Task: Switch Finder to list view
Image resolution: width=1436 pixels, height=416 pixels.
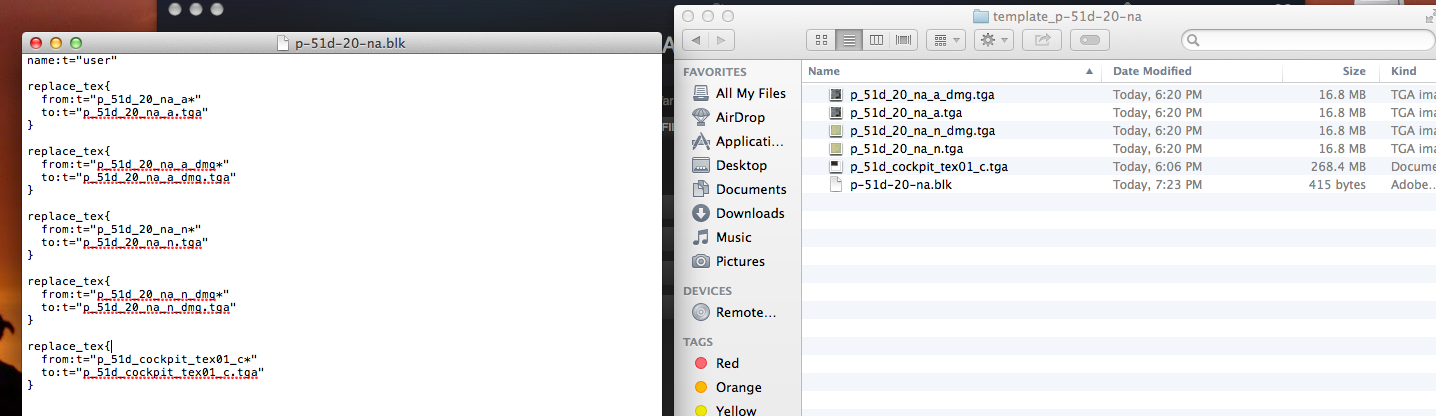Action: pos(849,40)
